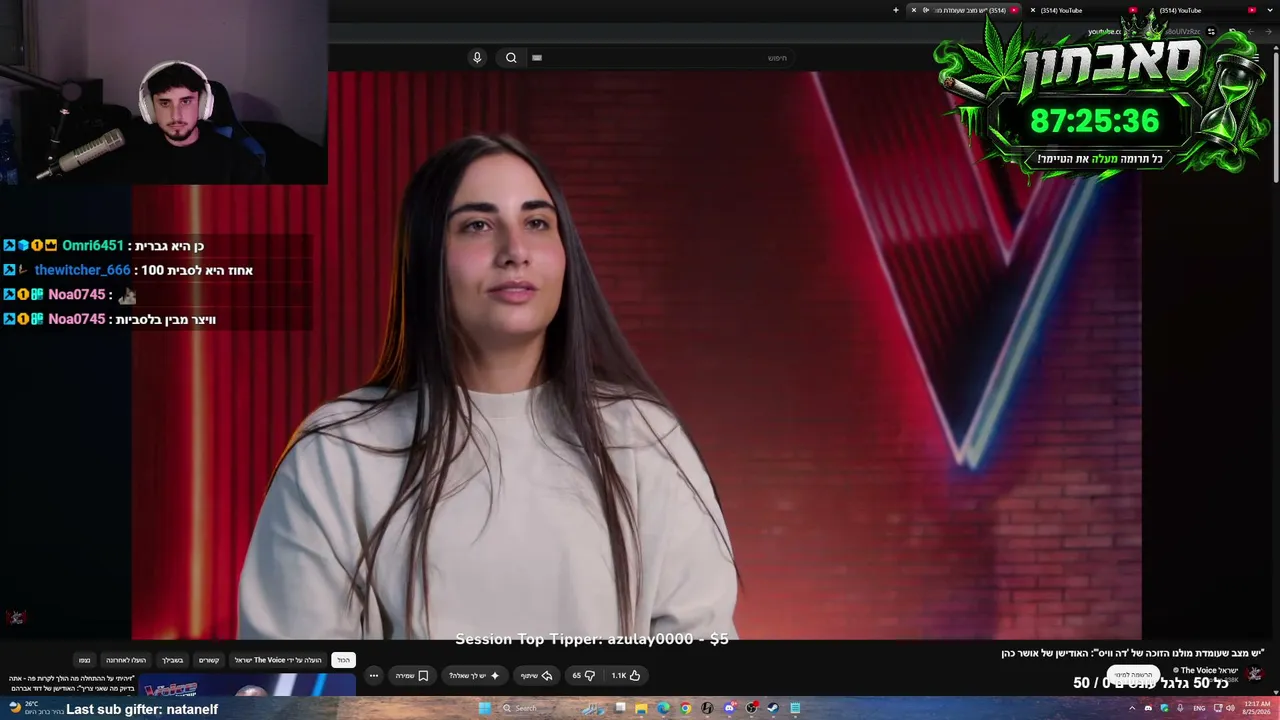Click the Discord icon in system tray
The width and height of the screenshot is (1280, 720).
click(1148, 708)
